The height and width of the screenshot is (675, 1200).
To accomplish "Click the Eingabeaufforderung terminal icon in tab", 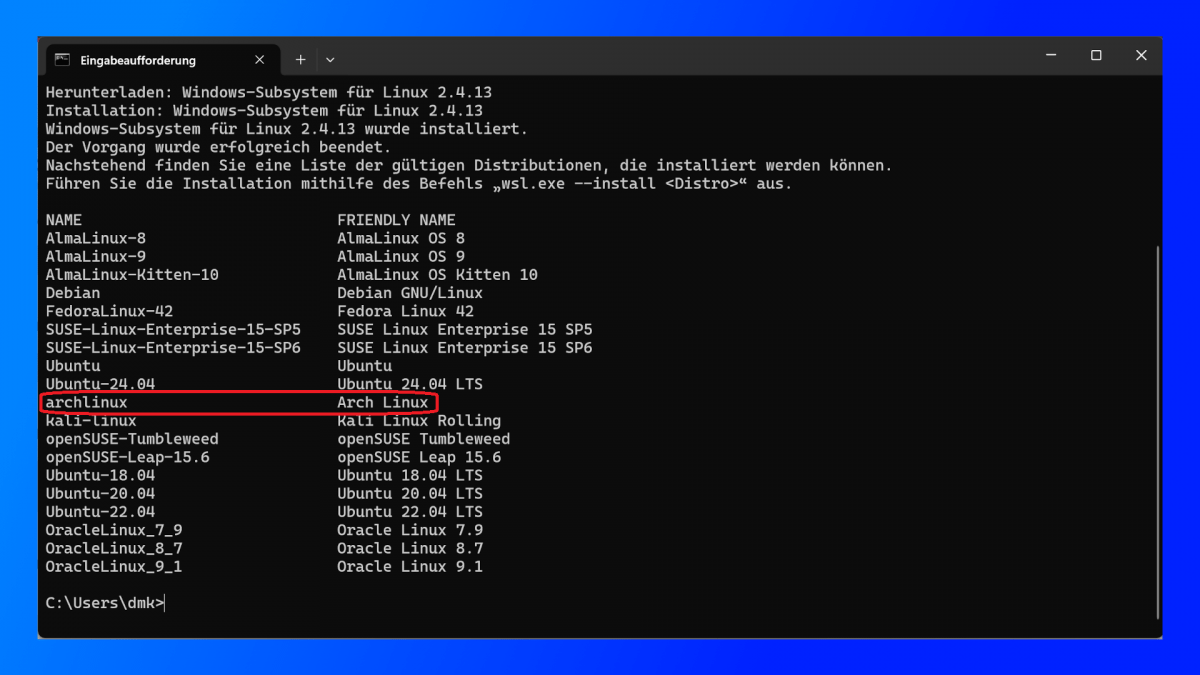I will [62, 60].
